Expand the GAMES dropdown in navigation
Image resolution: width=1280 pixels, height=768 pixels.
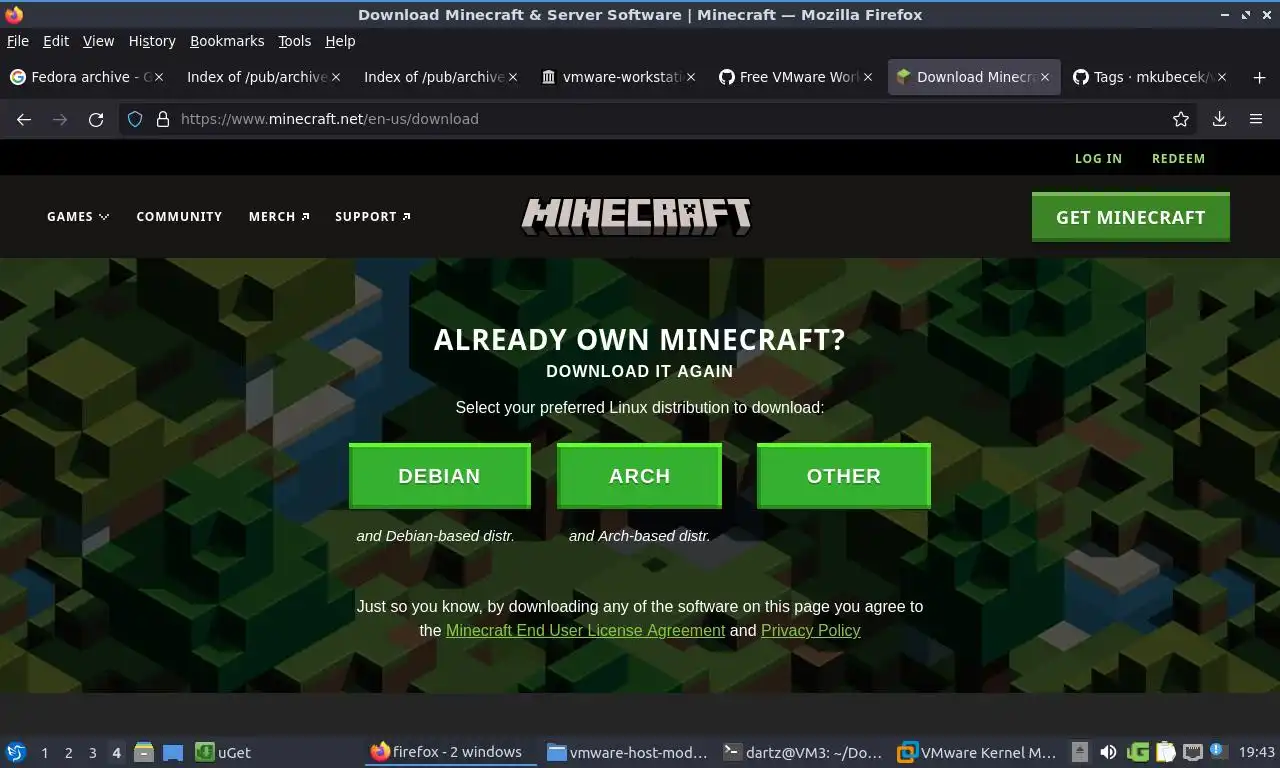78,216
